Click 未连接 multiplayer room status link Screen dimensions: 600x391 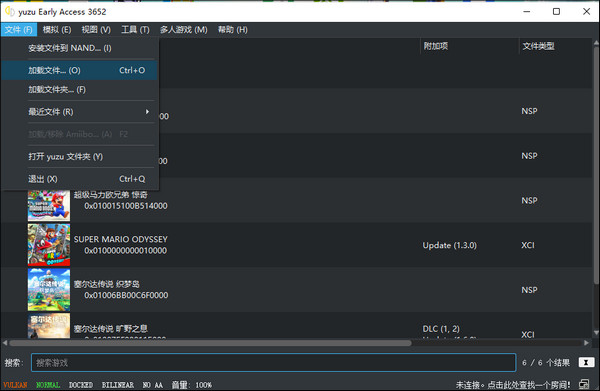point(513,384)
